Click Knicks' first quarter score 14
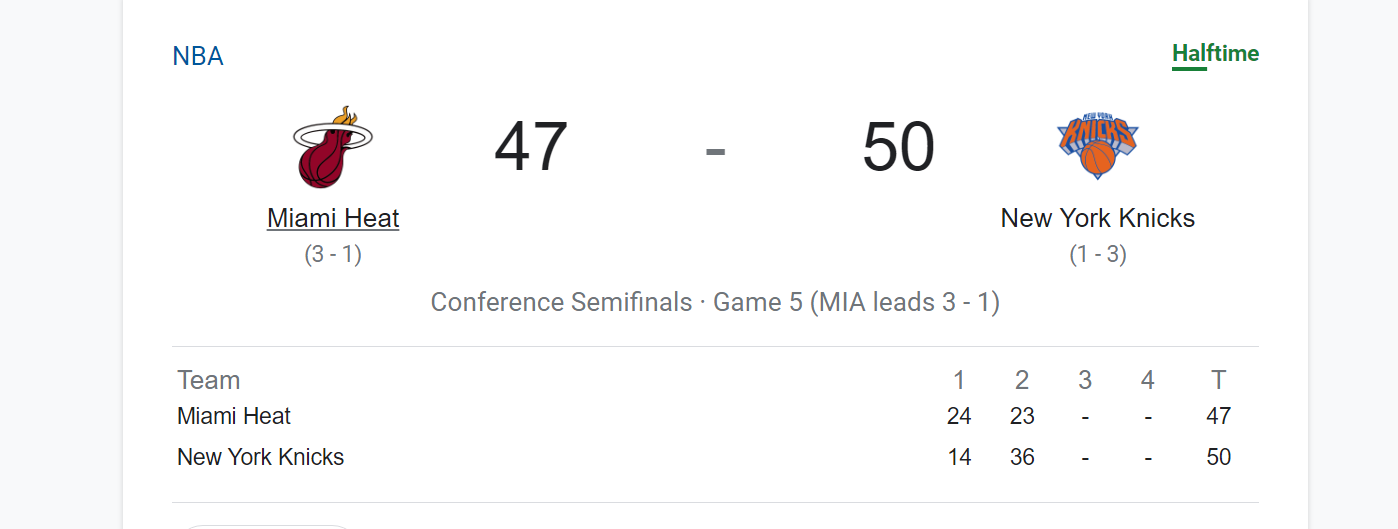The width and height of the screenshot is (1398, 529). (959, 457)
